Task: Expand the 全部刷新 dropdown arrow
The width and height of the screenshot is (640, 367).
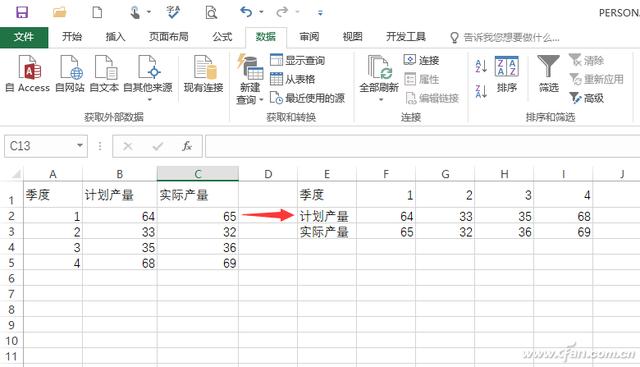Action: 381,100
